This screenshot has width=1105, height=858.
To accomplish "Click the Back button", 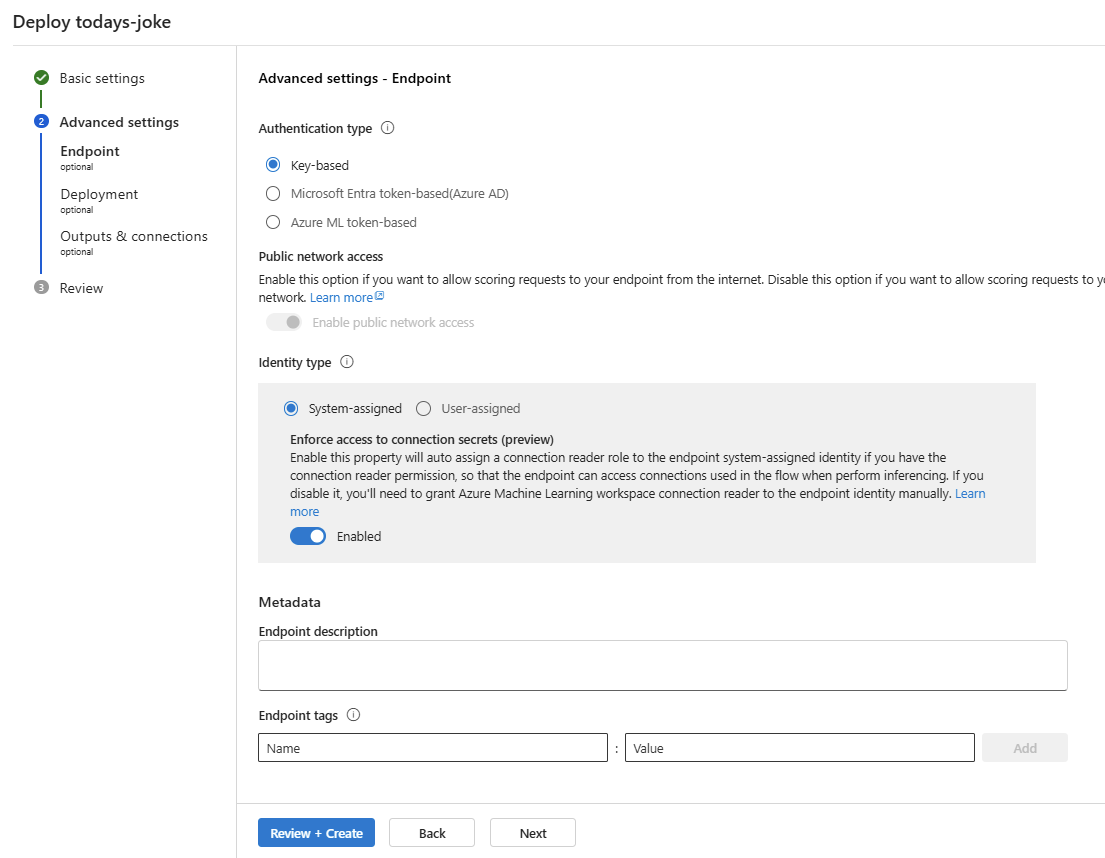I will click(x=432, y=833).
